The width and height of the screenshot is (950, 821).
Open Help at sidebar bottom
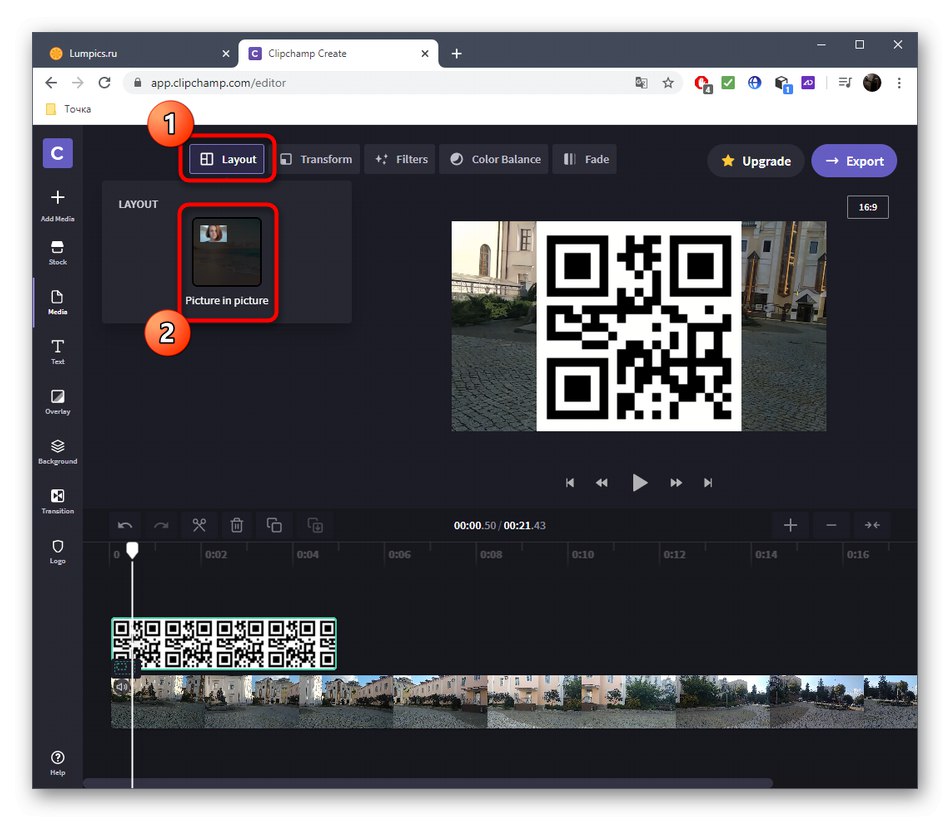[58, 763]
